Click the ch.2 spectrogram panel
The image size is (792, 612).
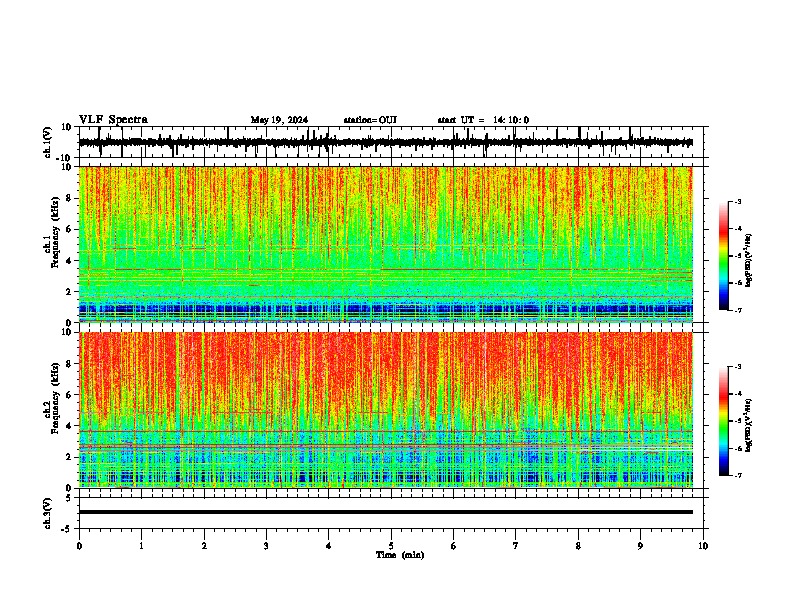pos(386,410)
